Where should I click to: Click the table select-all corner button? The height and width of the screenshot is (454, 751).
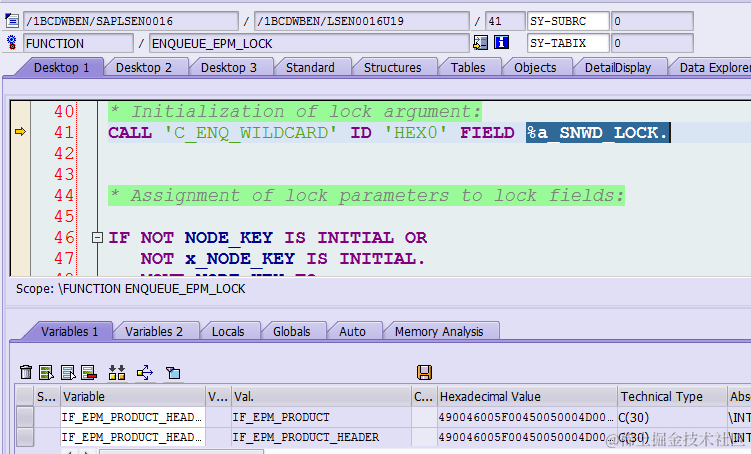[24, 397]
